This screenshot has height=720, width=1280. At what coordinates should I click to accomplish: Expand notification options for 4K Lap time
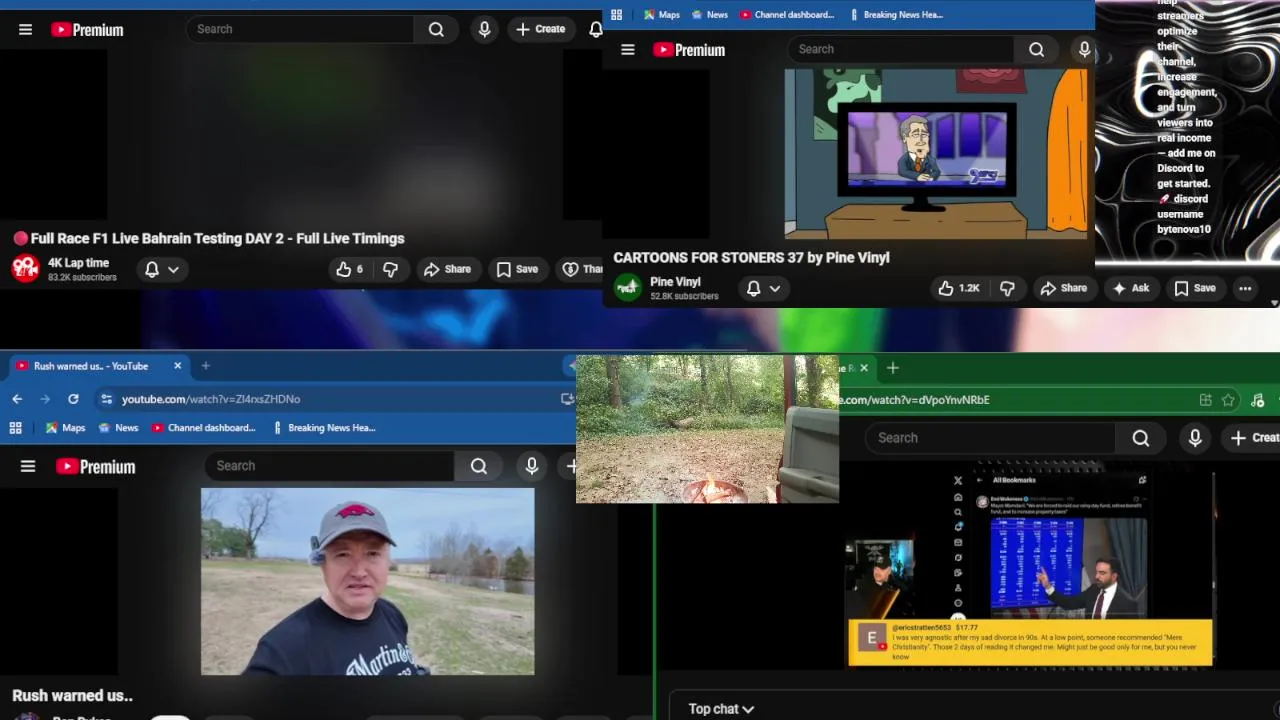point(161,269)
